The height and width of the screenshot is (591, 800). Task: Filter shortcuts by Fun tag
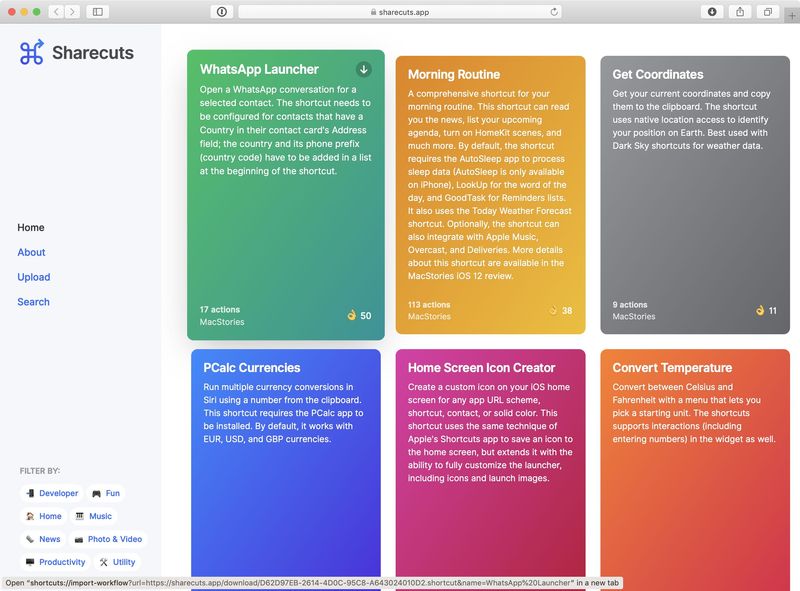click(x=106, y=493)
